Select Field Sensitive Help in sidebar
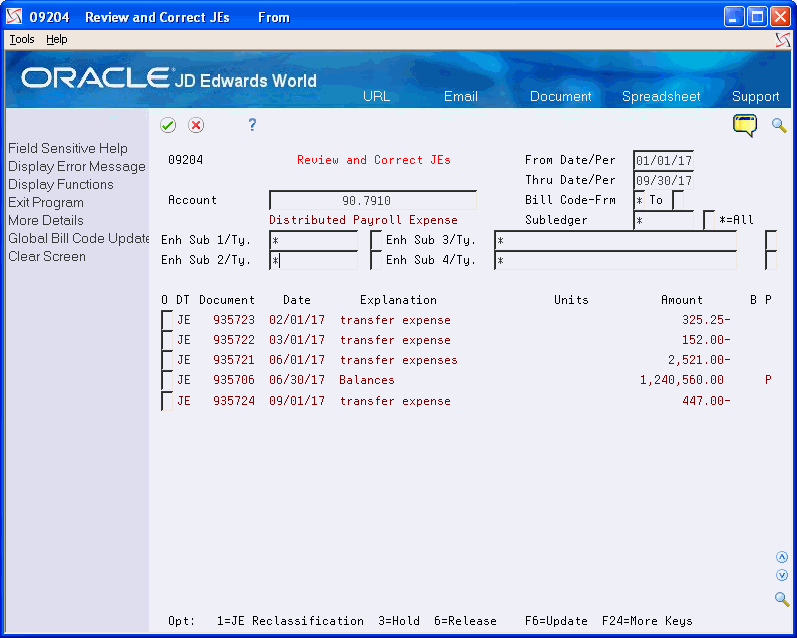797x638 pixels. click(x=68, y=148)
